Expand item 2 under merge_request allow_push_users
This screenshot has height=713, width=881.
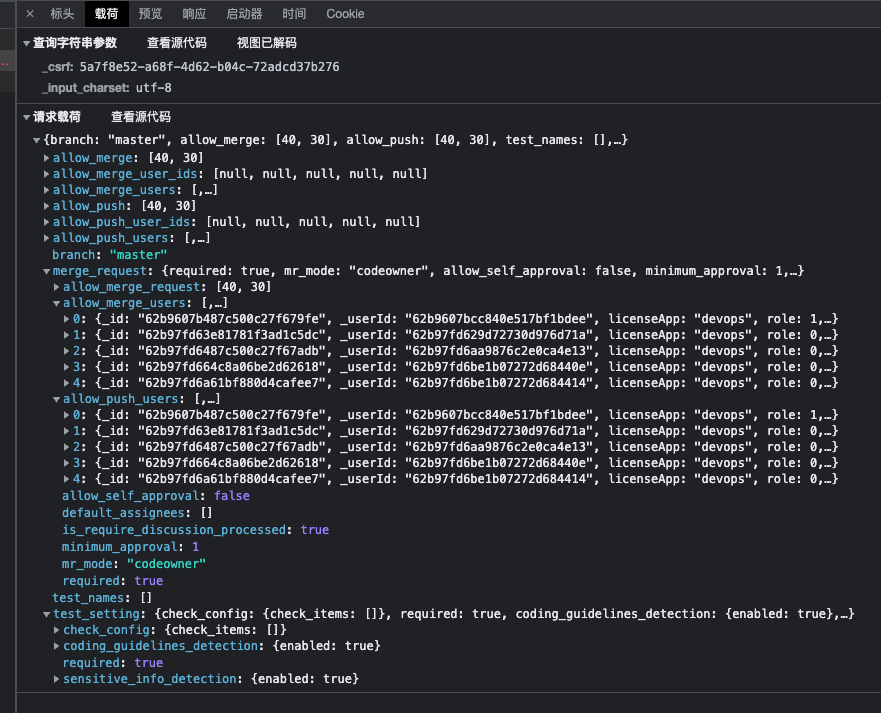(x=67, y=447)
